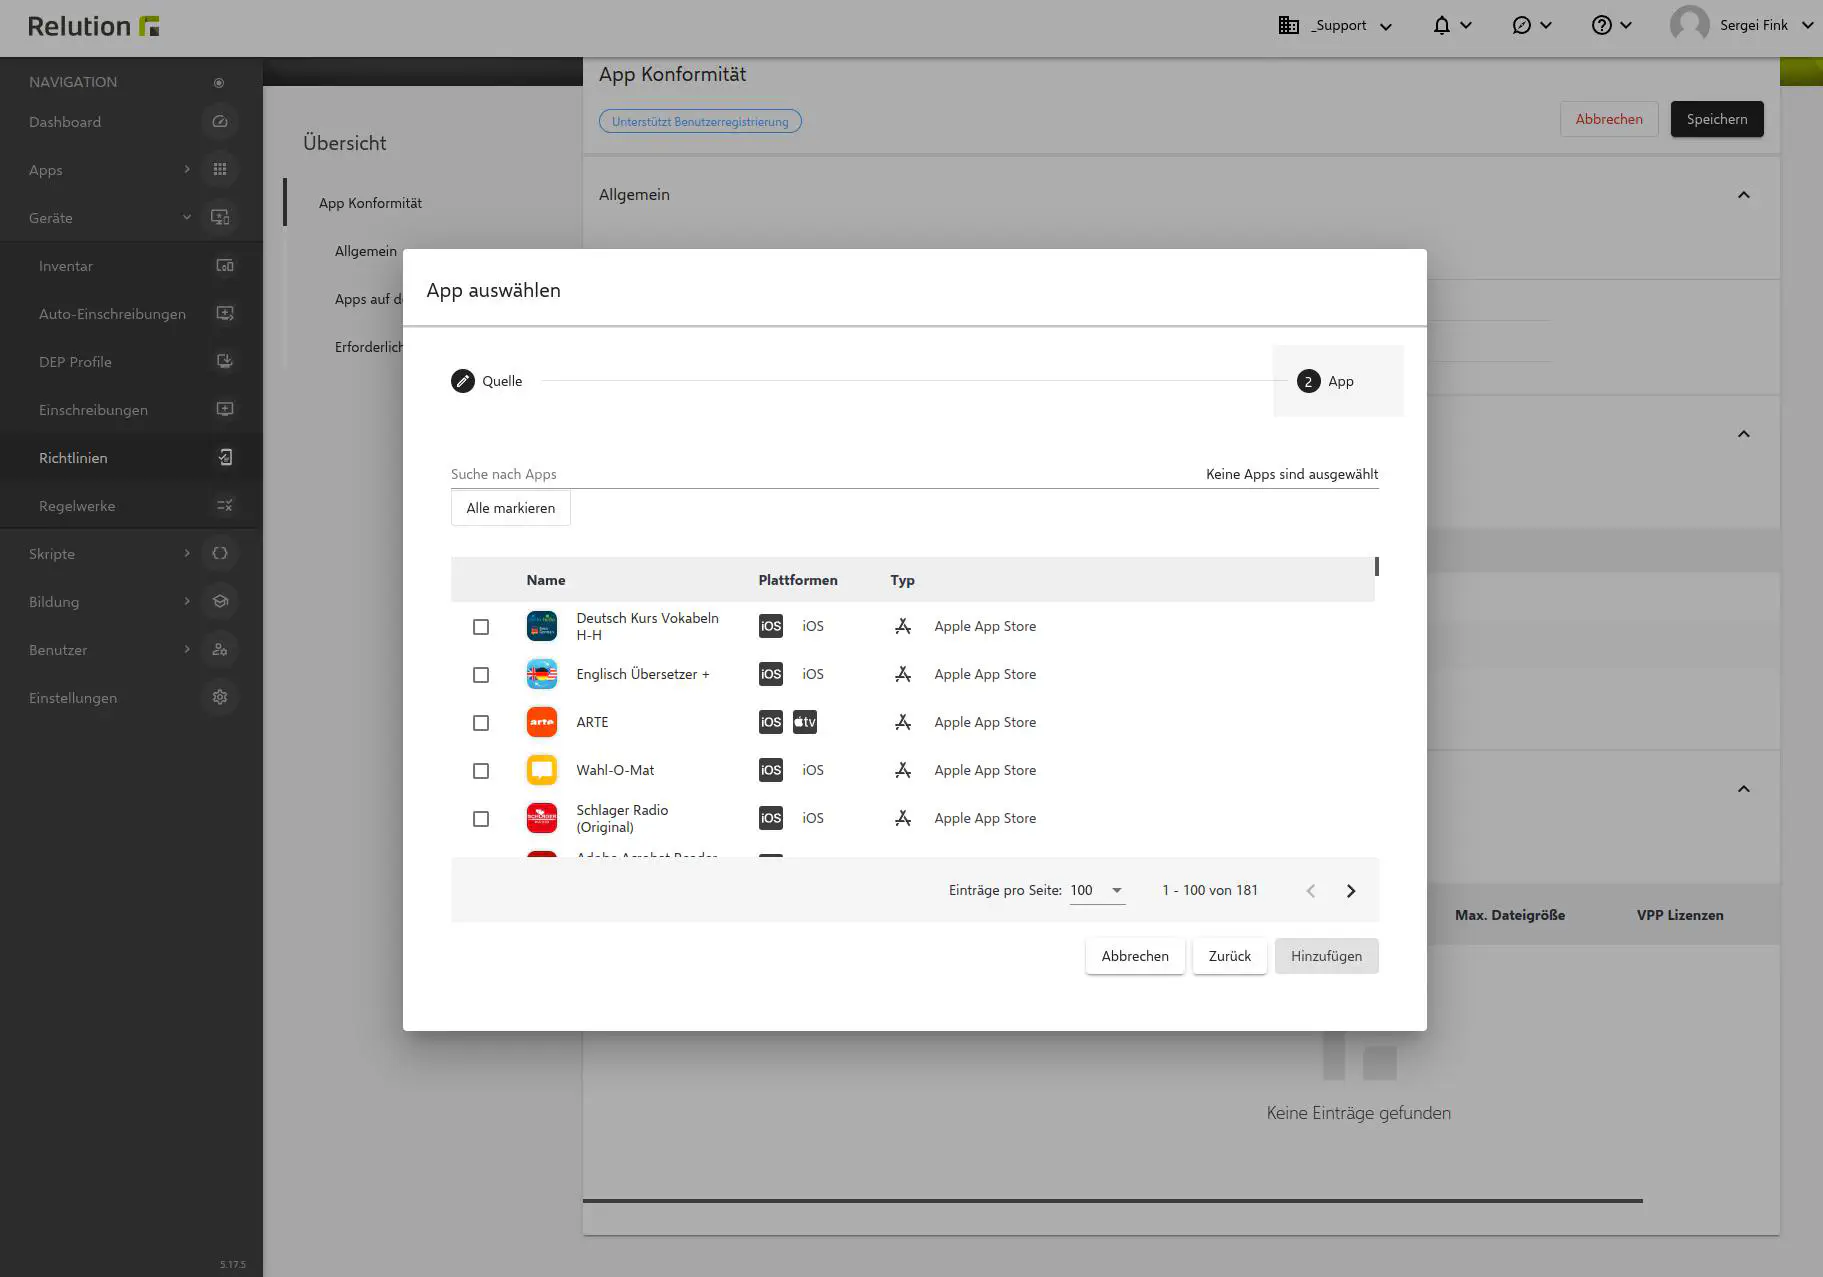Select the Wahl-O-Mat checkbox
Screen dimensions: 1823x1277
(481, 770)
